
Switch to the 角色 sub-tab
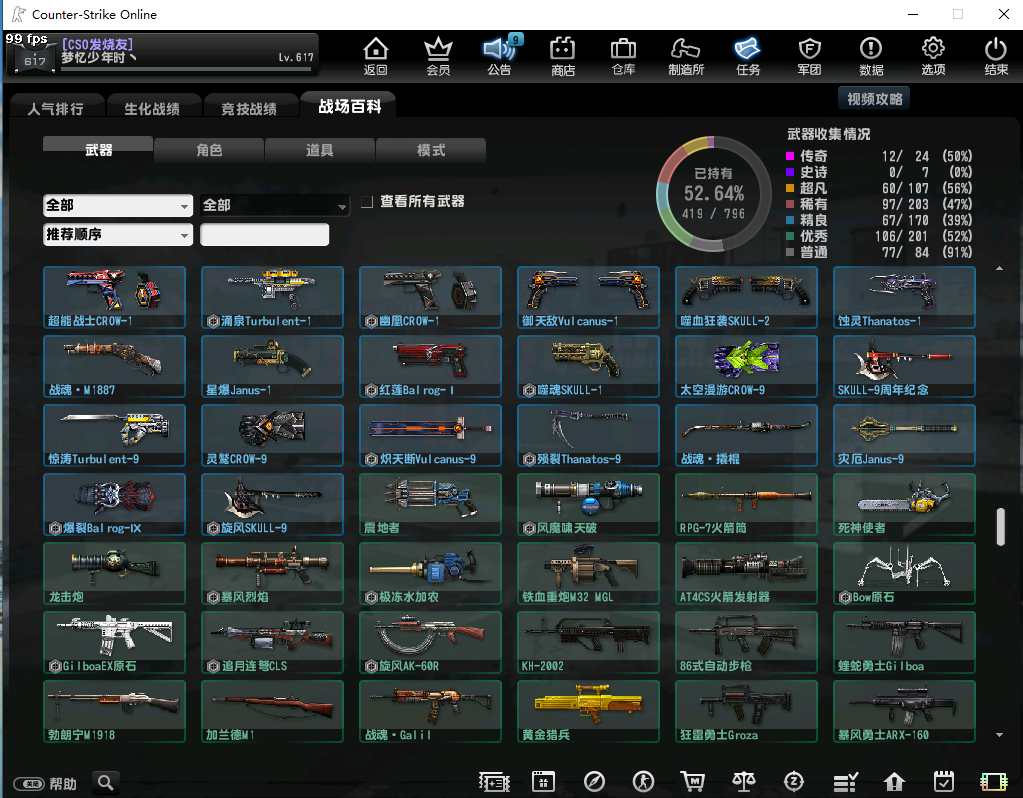209,150
